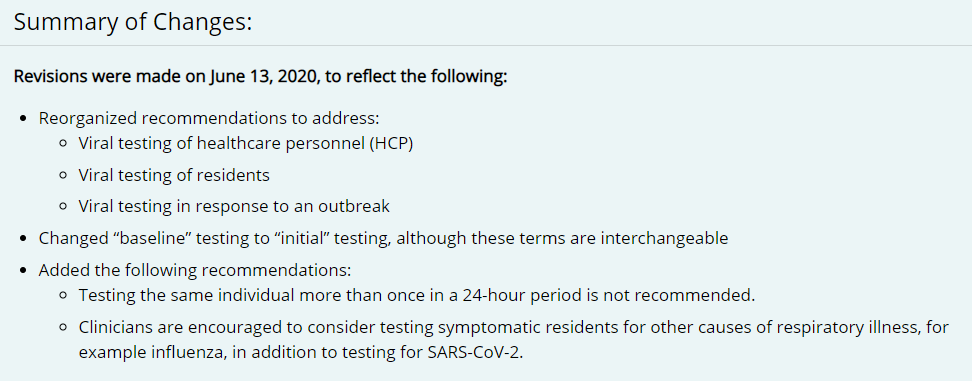Screen dimensions: 972x381
Task: Click the "Viral testing of residents" sub-item
Action: tap(174, 175)
